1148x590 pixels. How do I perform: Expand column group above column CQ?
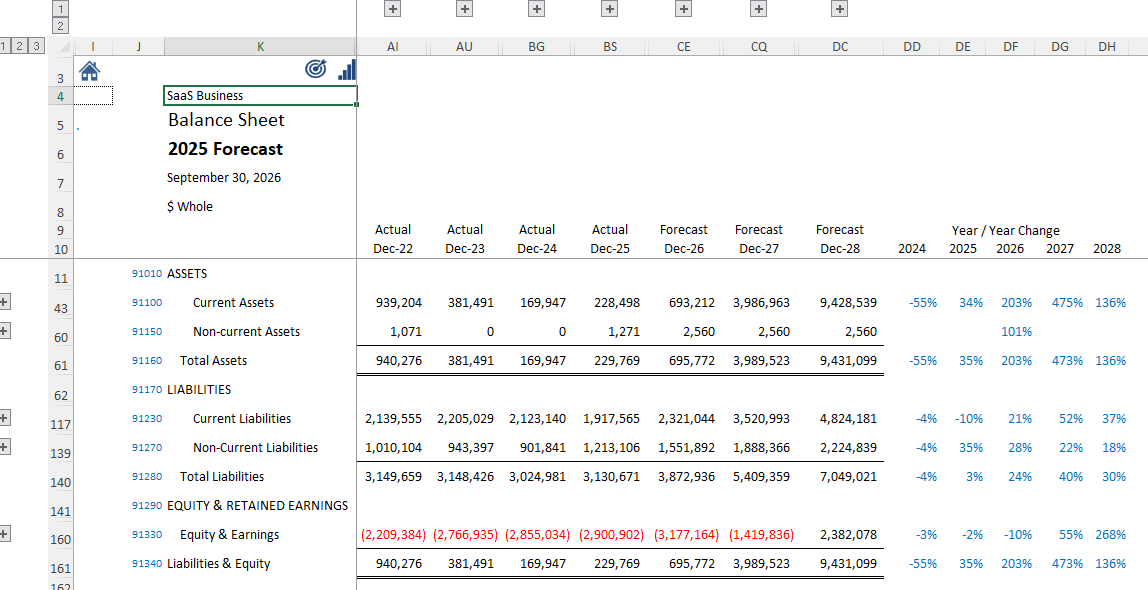coord(759,9)
